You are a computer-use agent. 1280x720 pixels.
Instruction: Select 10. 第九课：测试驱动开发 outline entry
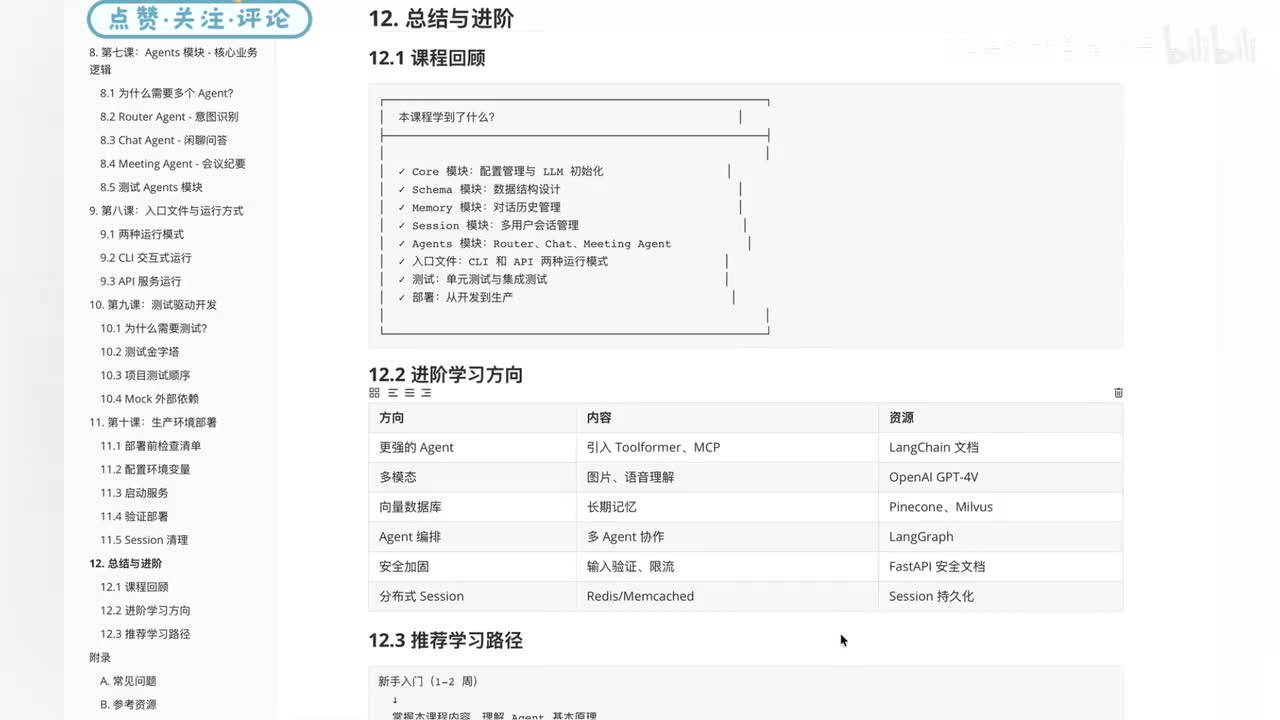pos(153,305)
